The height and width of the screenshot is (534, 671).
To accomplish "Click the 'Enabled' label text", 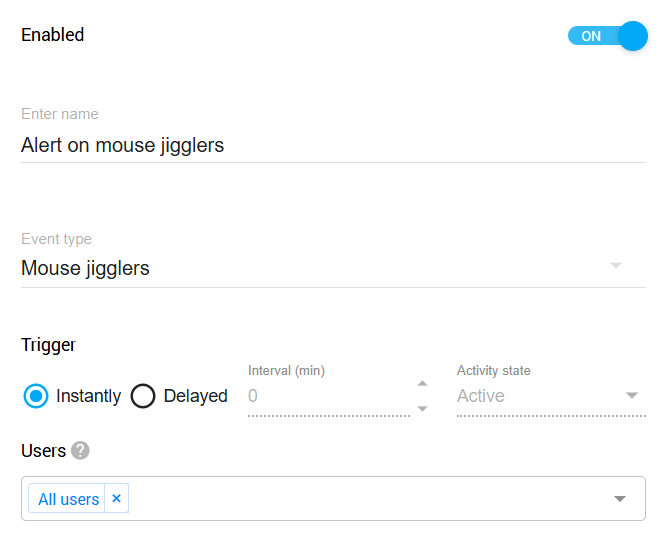I will 53,35.
